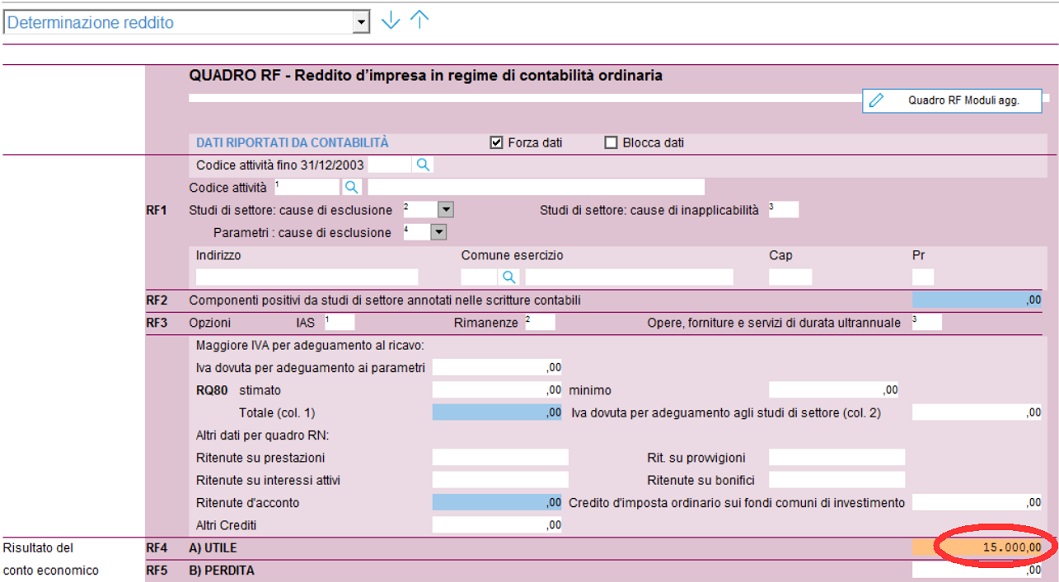Click the Rit. su provvigioni field
The width and height of the screenshot is (1059, 582).
tap(837, 458)
